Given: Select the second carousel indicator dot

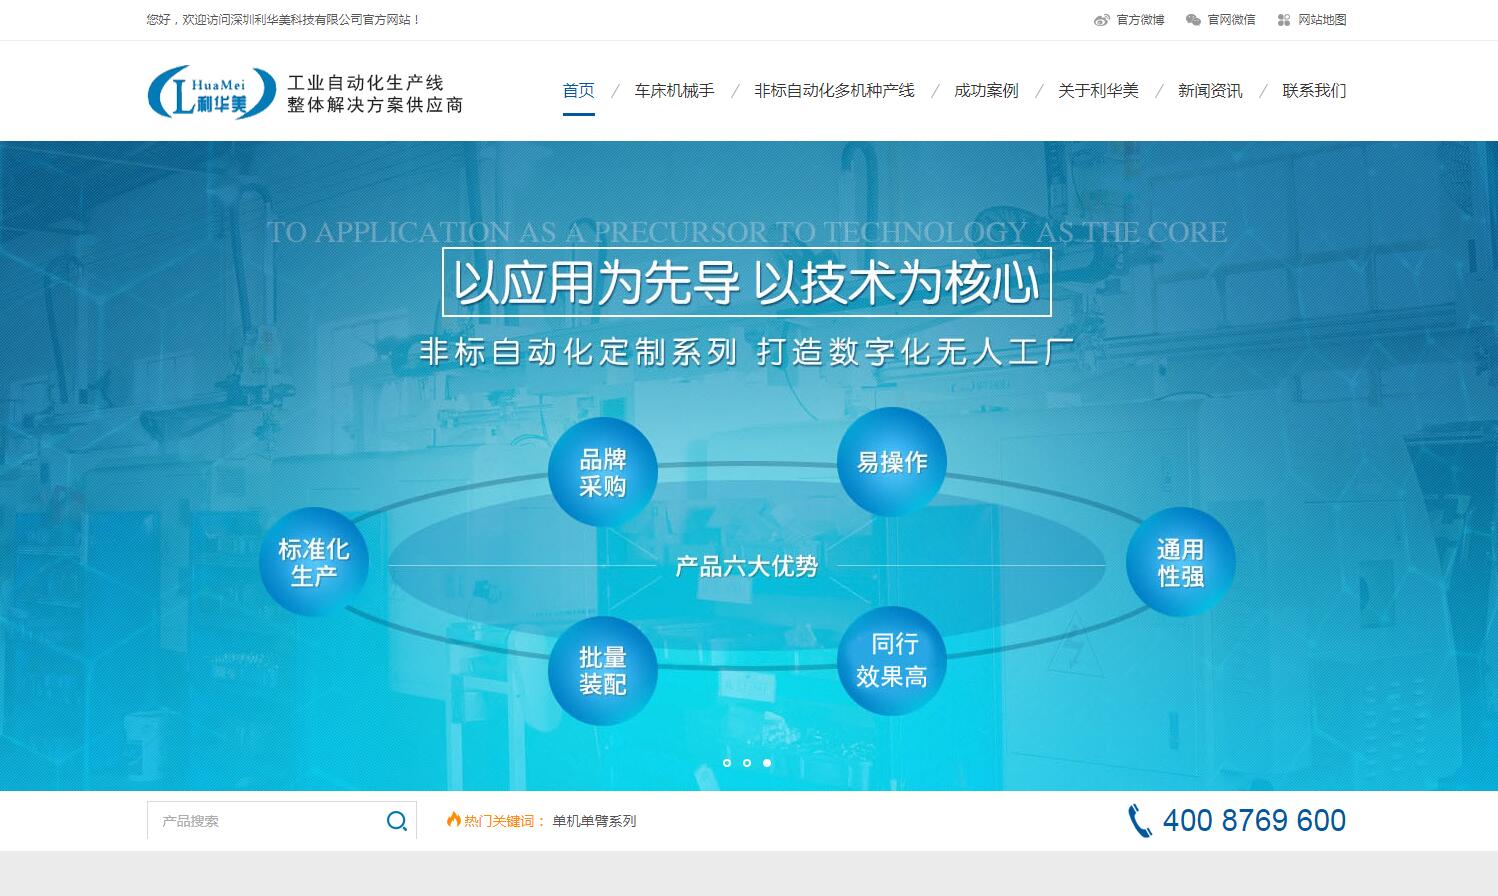Looking at the screenshot, I should [746, 763].
